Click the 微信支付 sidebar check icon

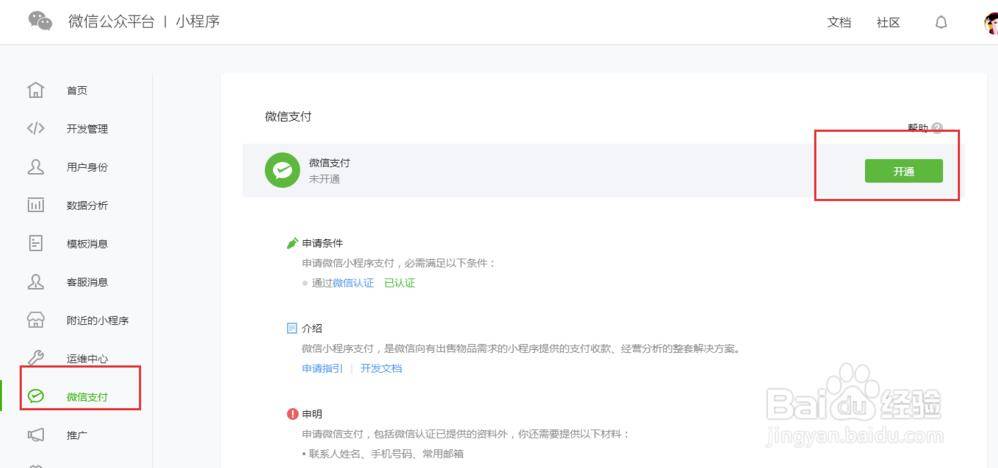[36, 397]
